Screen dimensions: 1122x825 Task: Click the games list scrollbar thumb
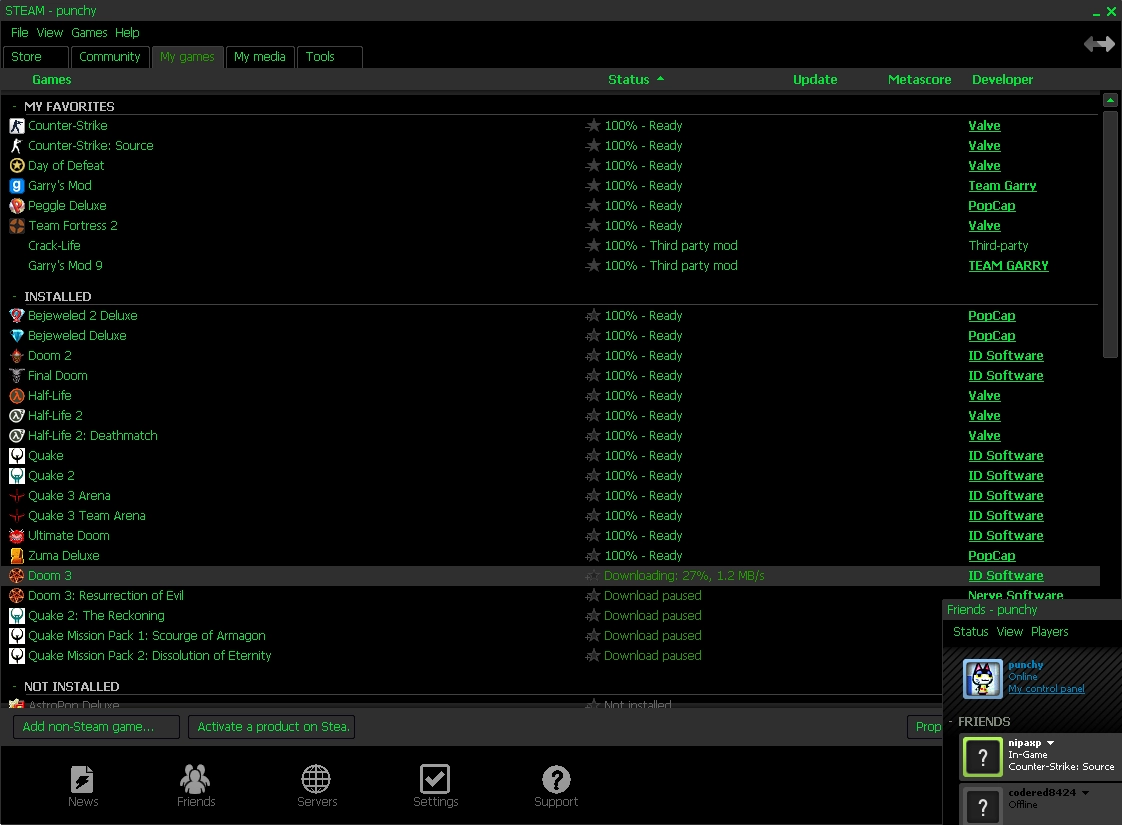1110,233
